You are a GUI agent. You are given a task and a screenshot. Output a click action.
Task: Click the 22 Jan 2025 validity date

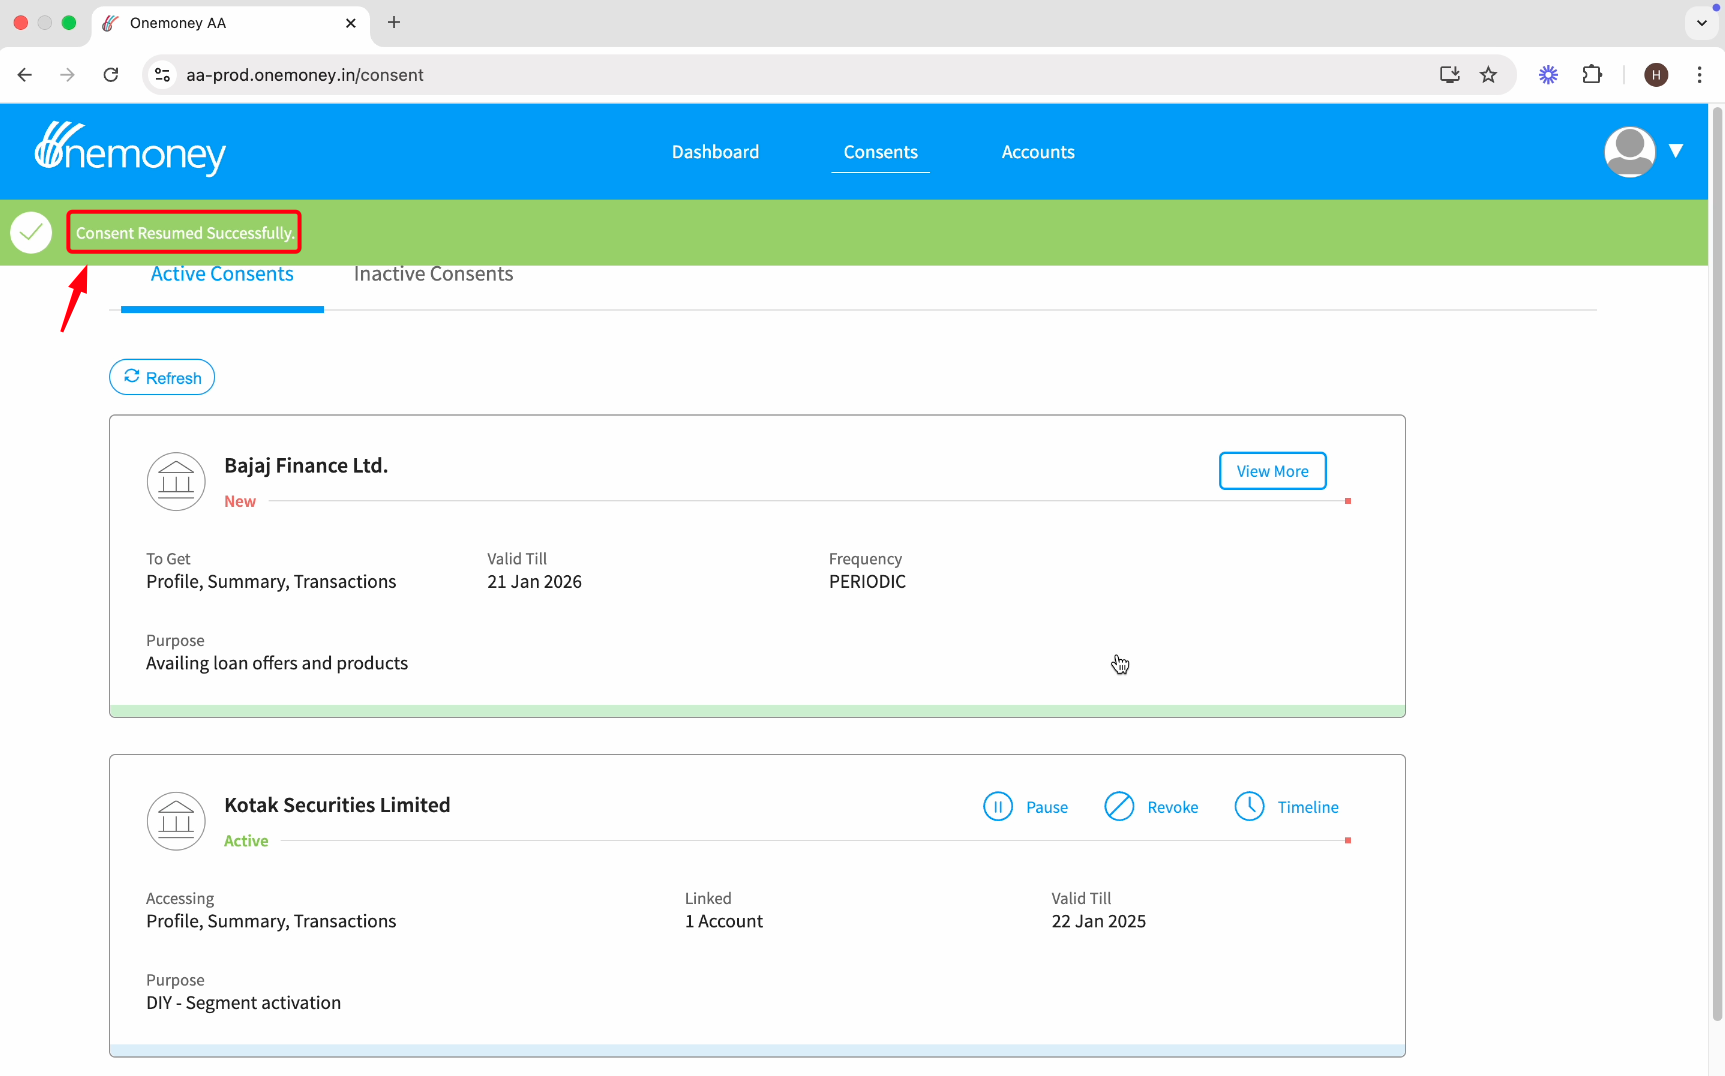coord(1098,921)
